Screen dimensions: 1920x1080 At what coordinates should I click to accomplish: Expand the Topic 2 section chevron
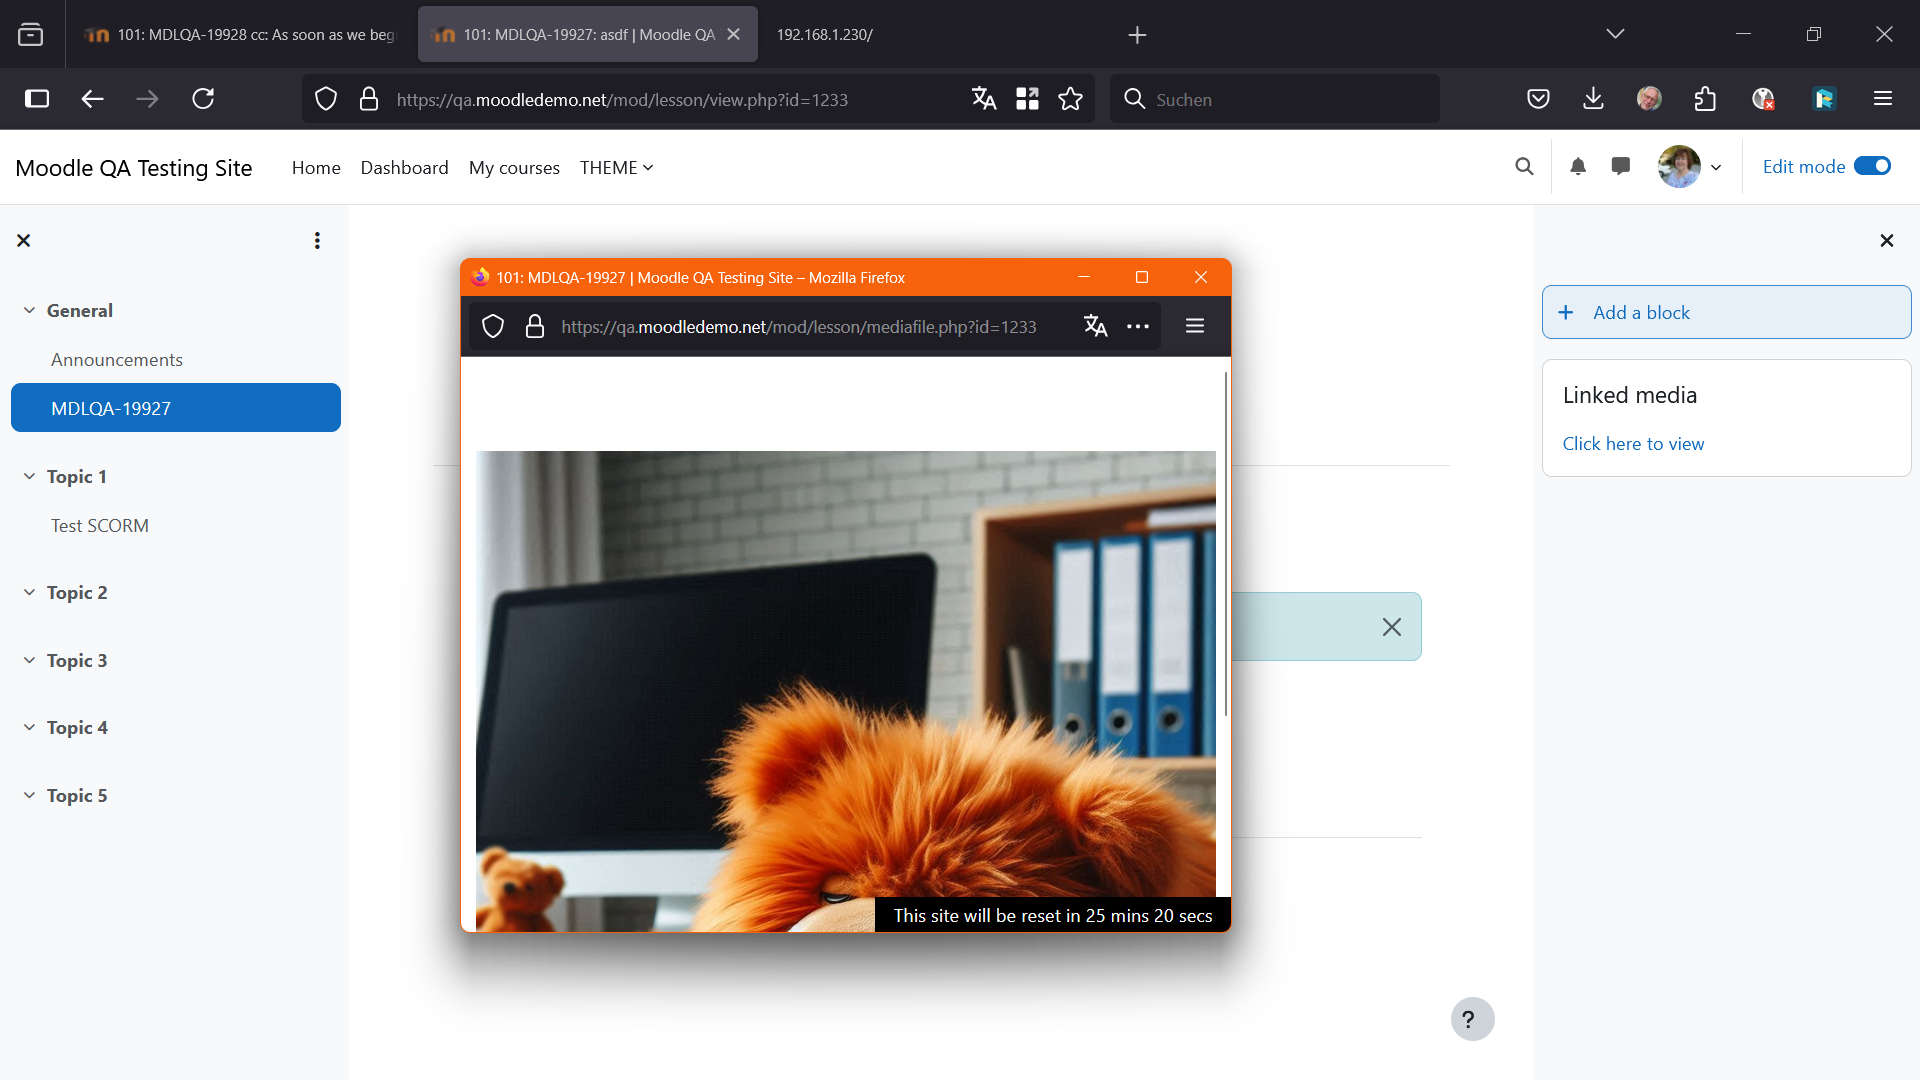pyautogui.click(x=29, y=593)
